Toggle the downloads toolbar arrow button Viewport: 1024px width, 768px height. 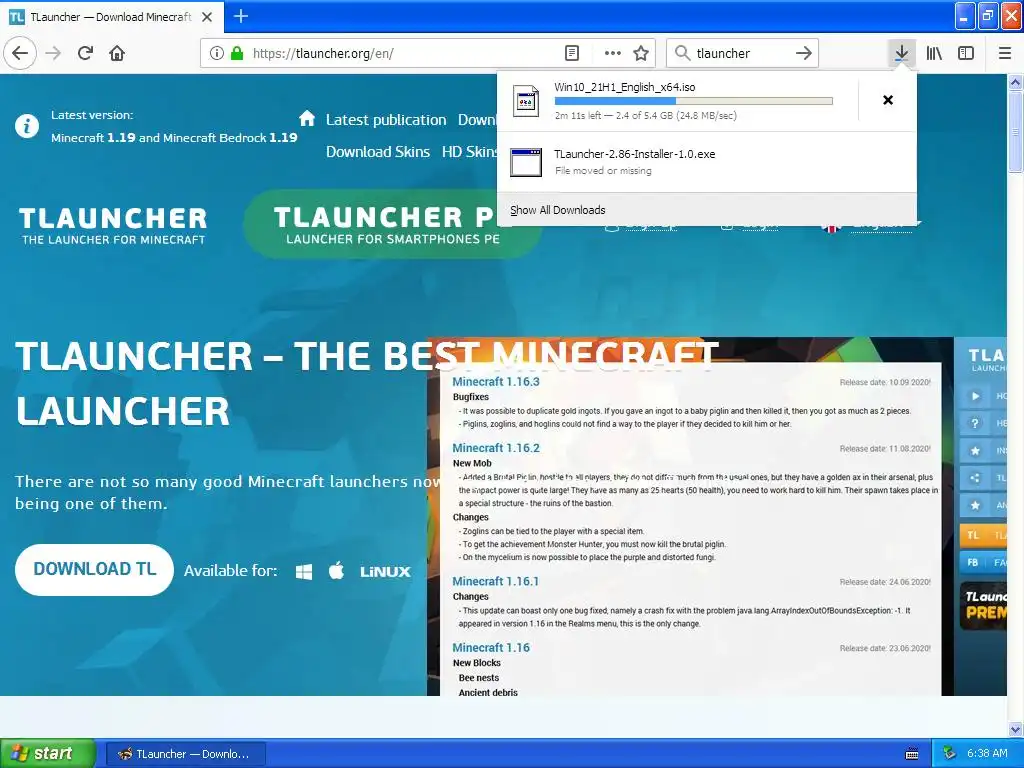coord(901,53)
